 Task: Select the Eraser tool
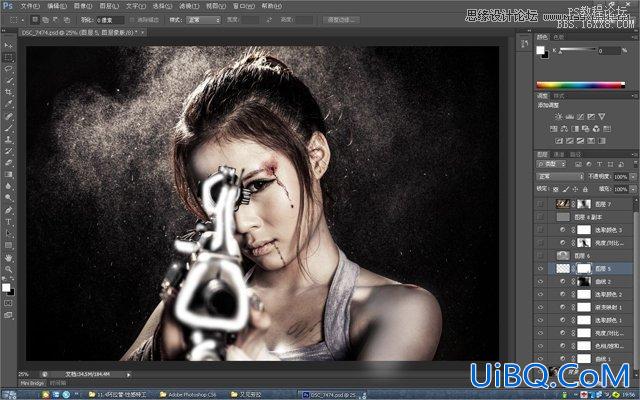tap(8, 163)
